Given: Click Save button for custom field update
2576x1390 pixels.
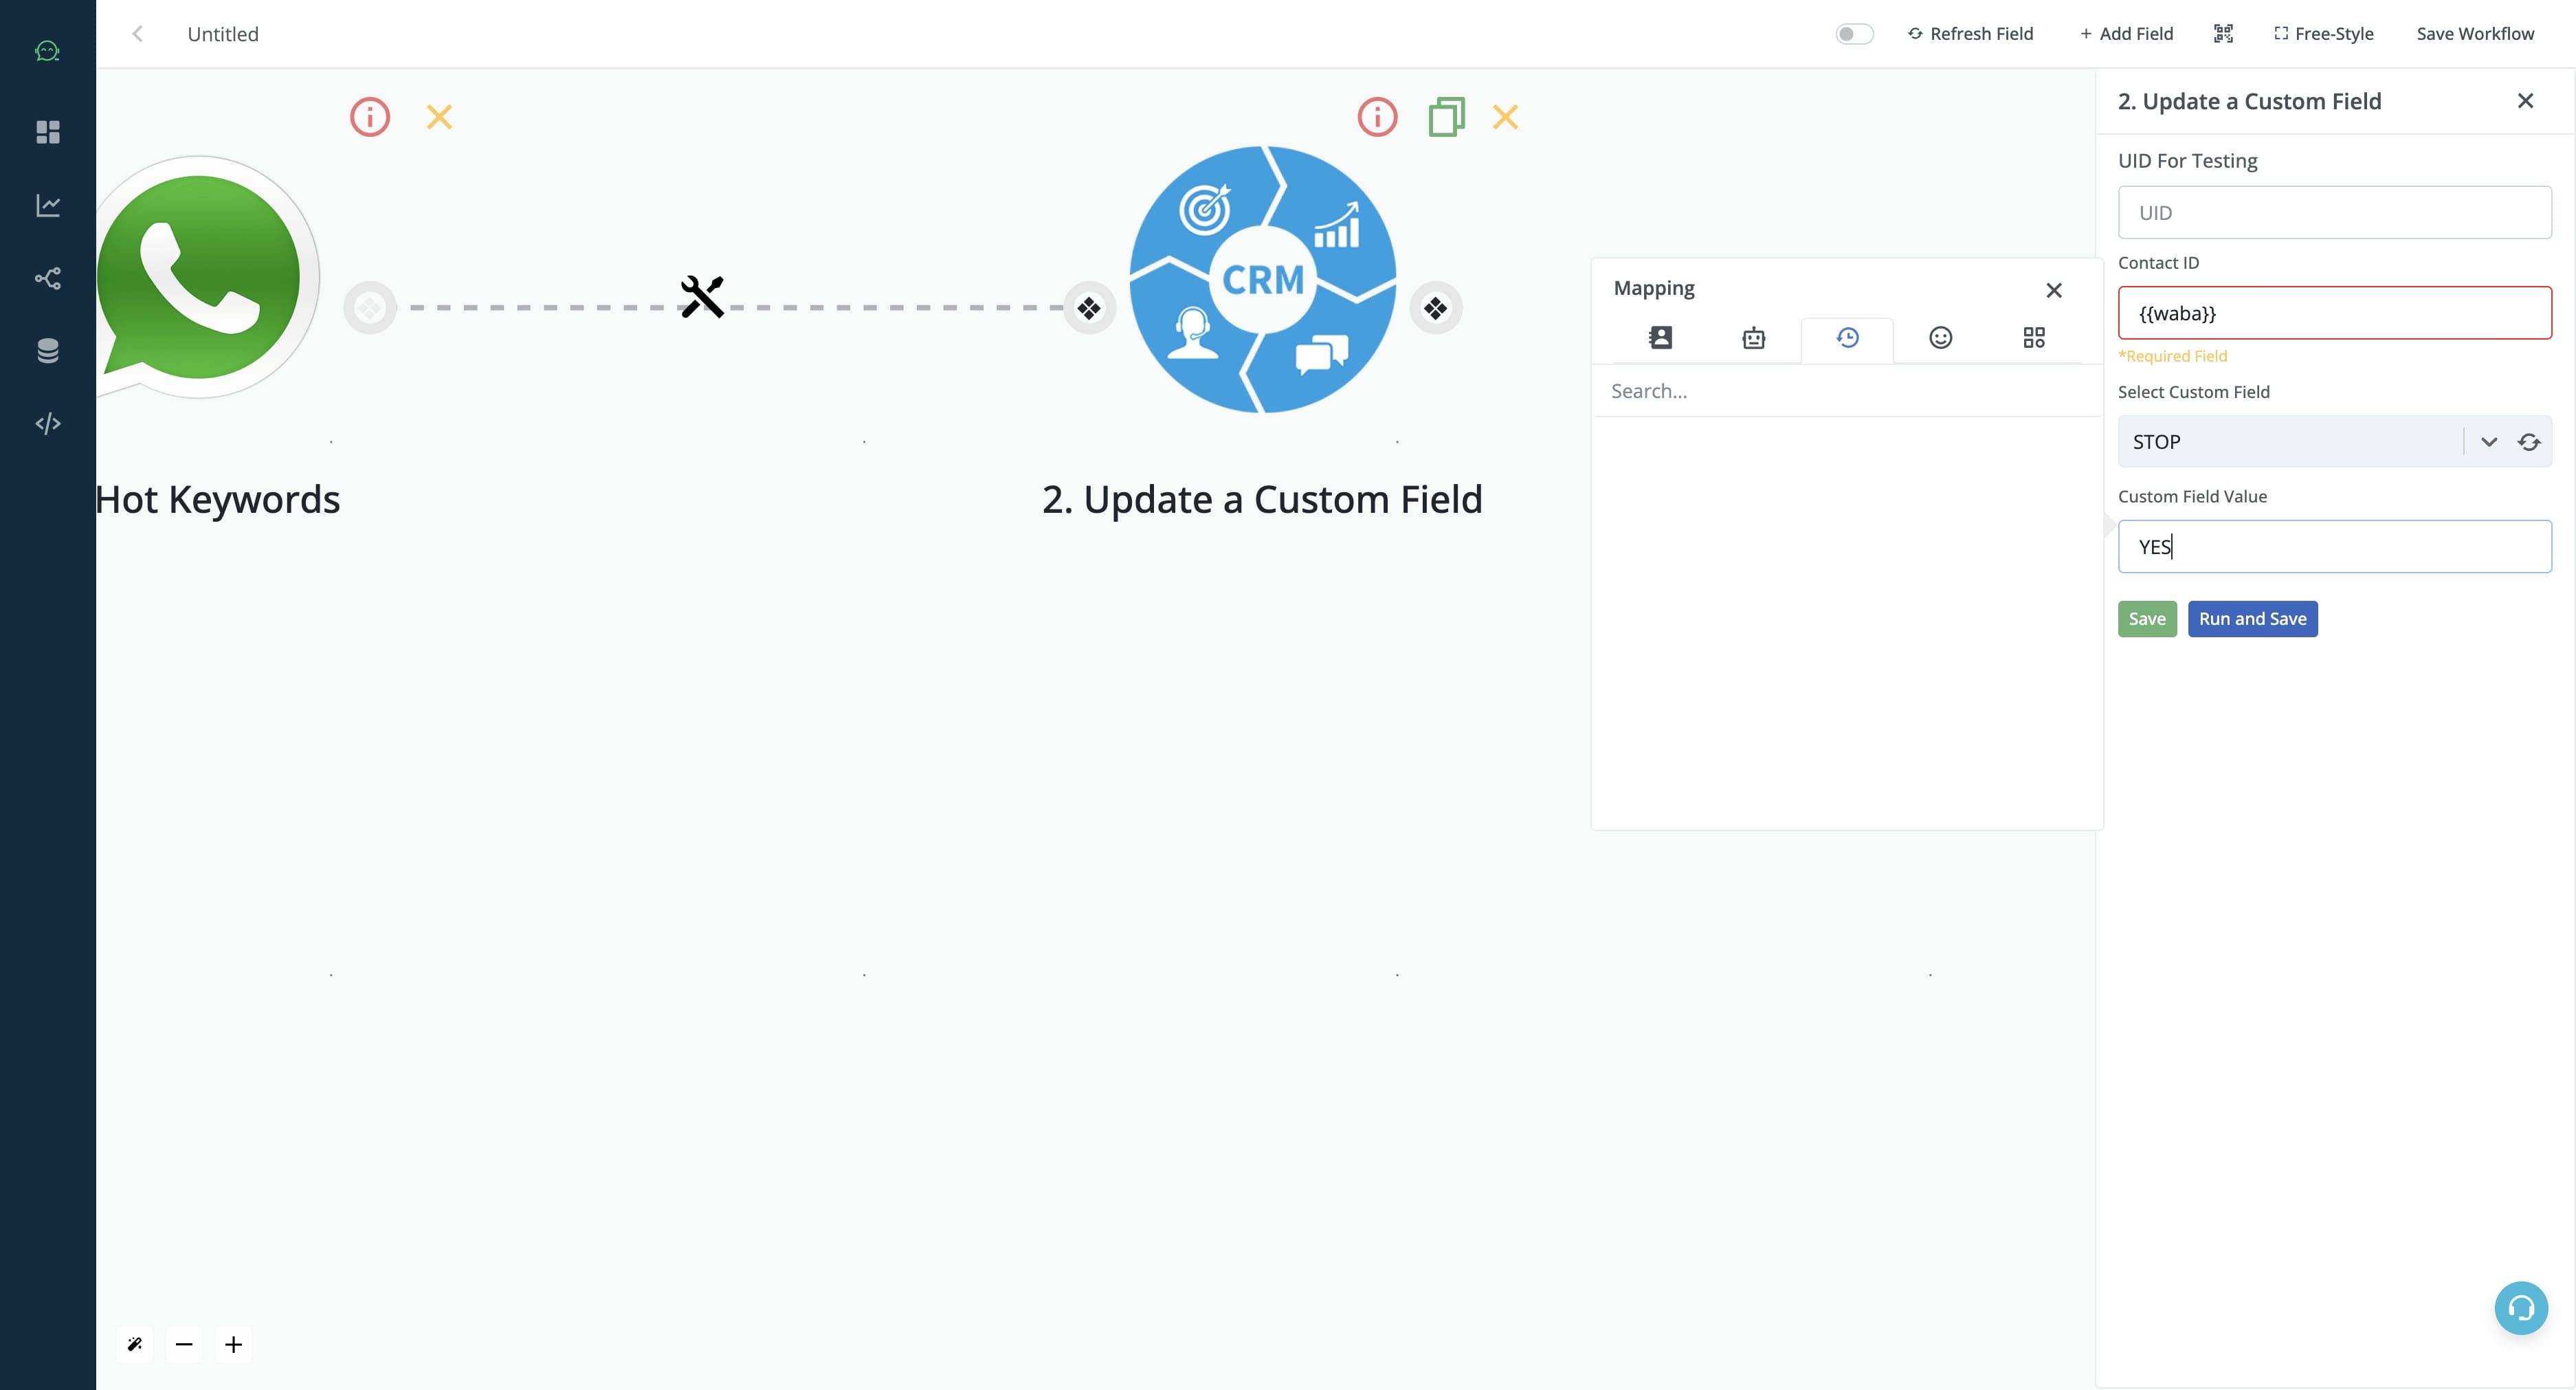Looking at the screenshot, I should (2146, 618).
